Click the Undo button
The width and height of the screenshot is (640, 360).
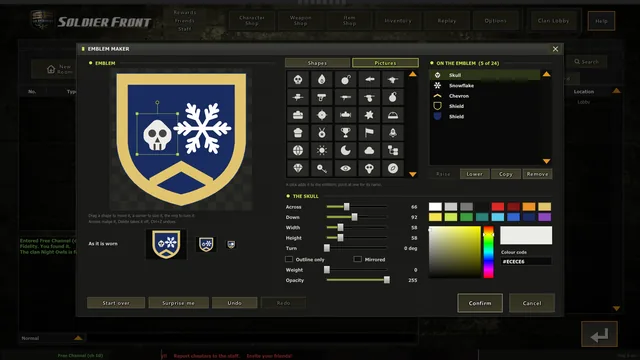pyautogui.click(x=234, y=303)
